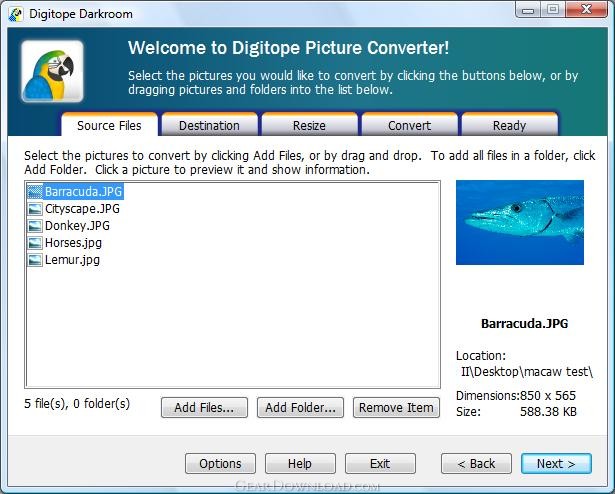Click the Digitope Darkroom title bar icon

(16, 14)
